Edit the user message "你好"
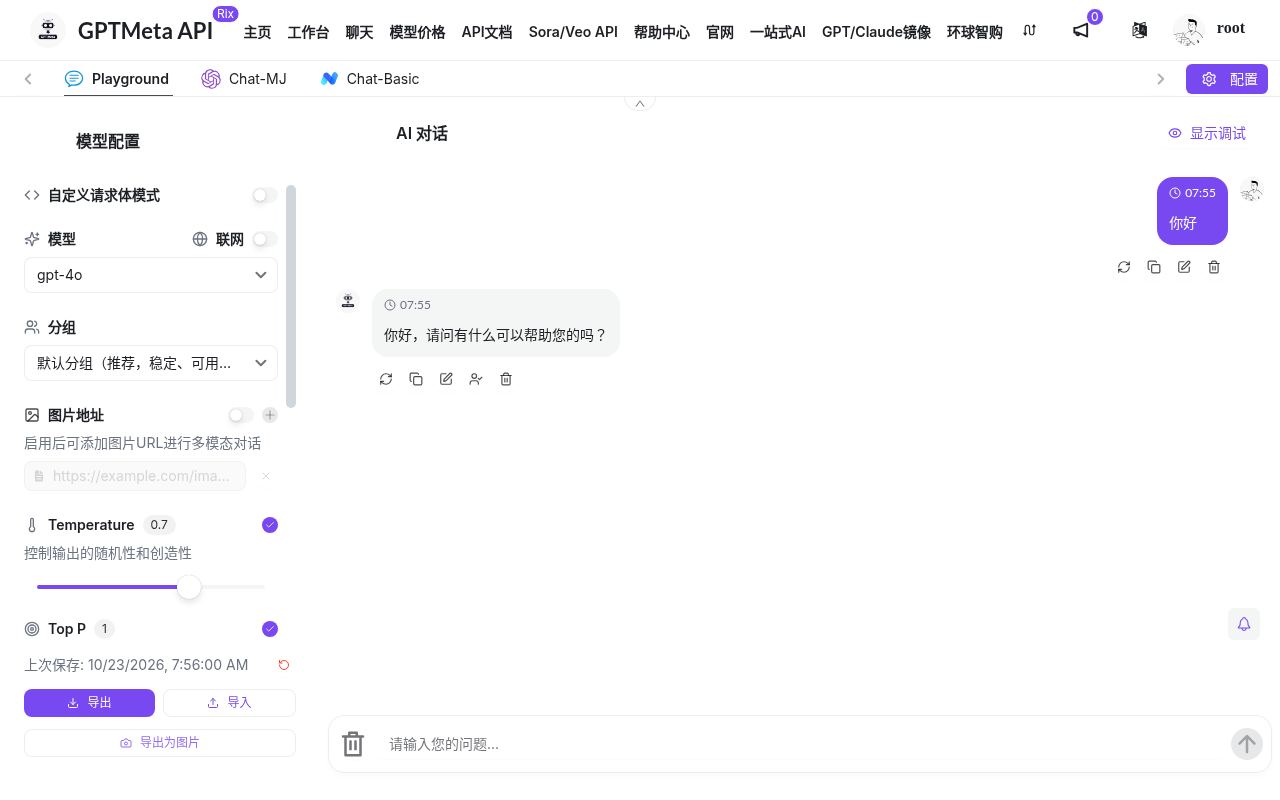Image resolution: width=1280 pixels, height=800 pixels. 1184,267
